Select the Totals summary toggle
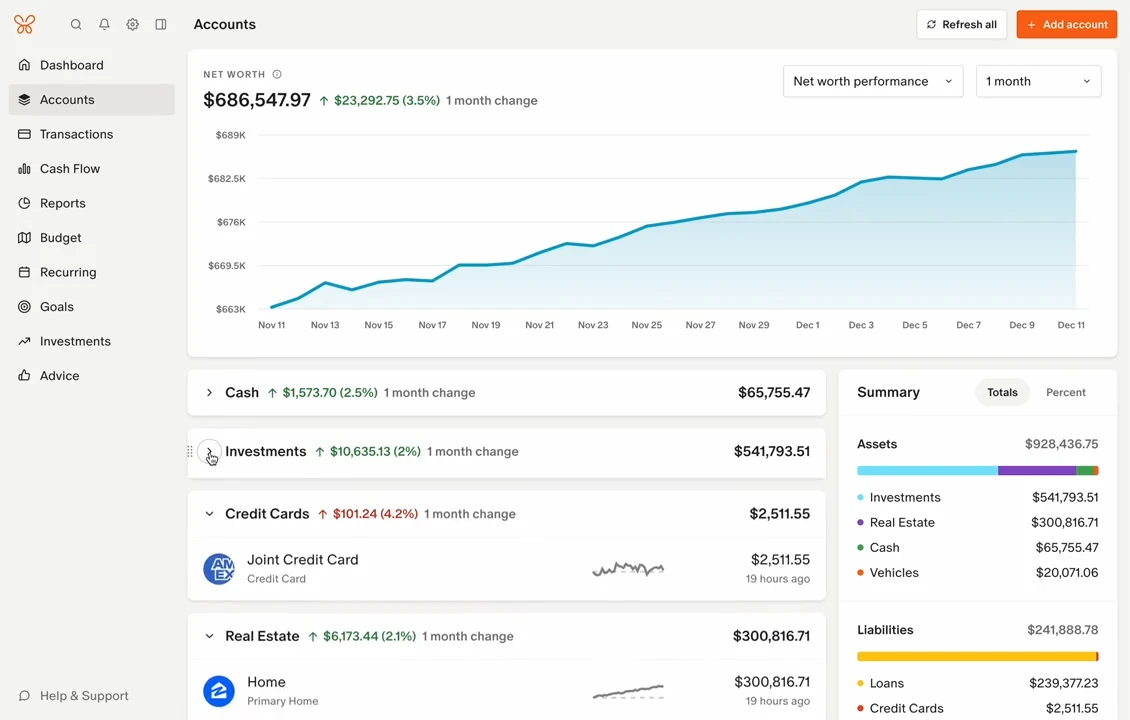Image resolution: width=1130 pixels, height=720 pixels. click(1002, 392)
